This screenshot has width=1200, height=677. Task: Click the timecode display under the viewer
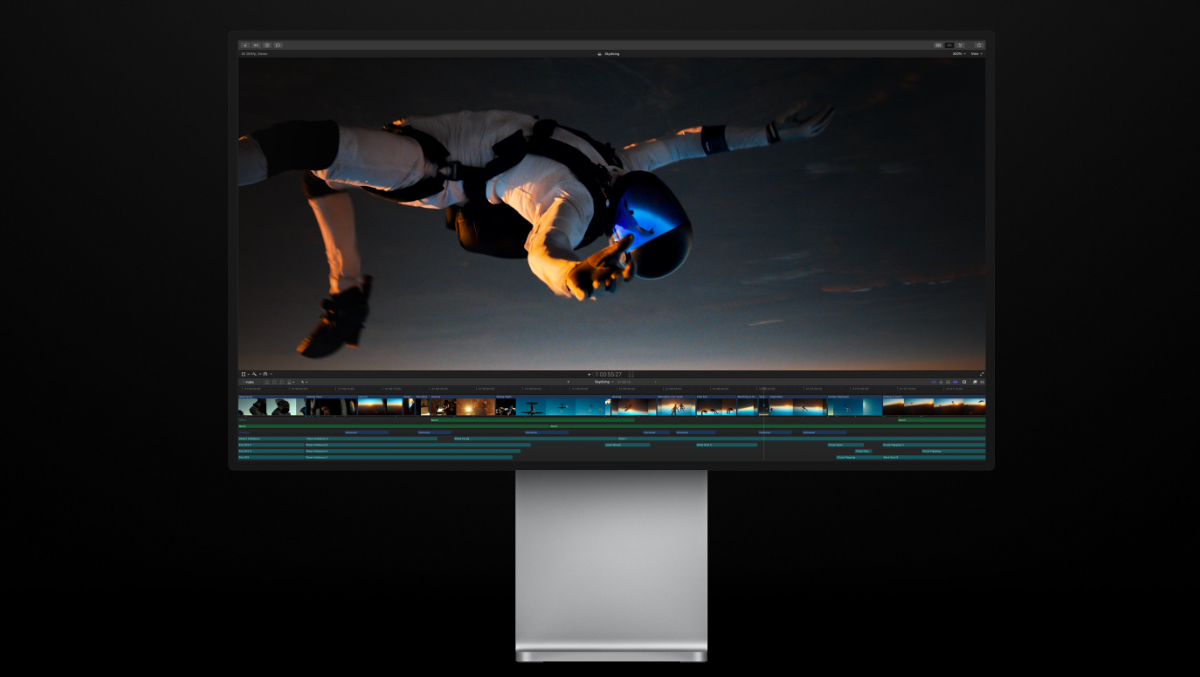(609, 374)
